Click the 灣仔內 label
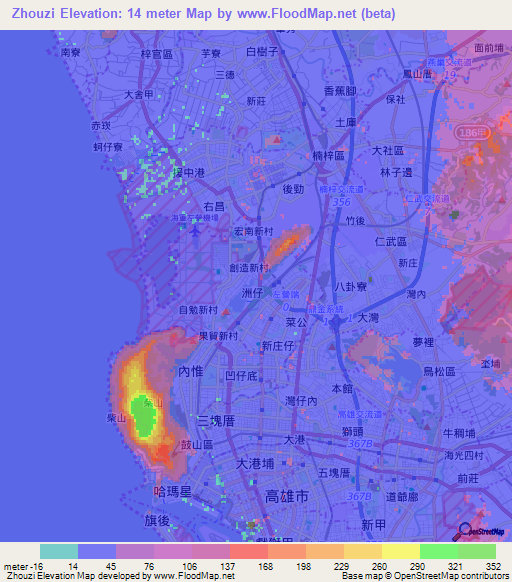512x582 pixels. (301, 401)
